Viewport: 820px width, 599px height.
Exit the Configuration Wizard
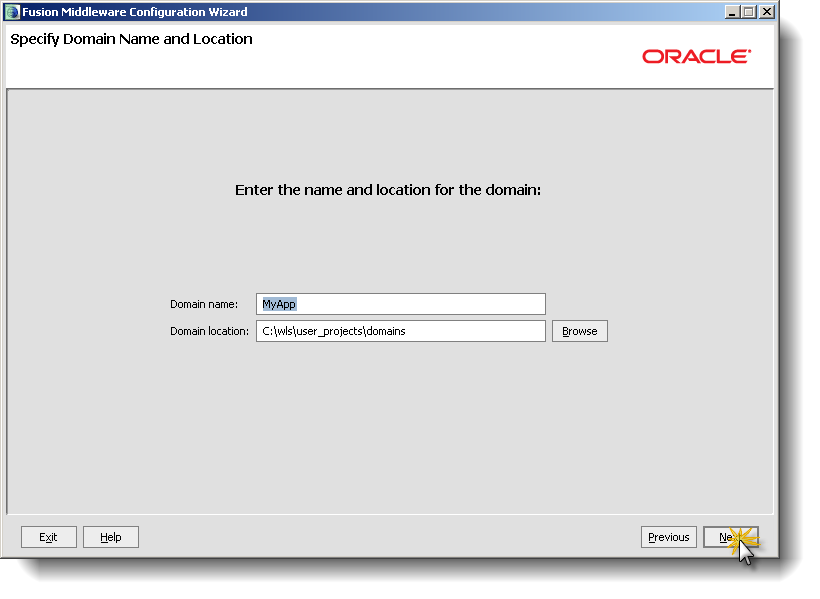48,537
